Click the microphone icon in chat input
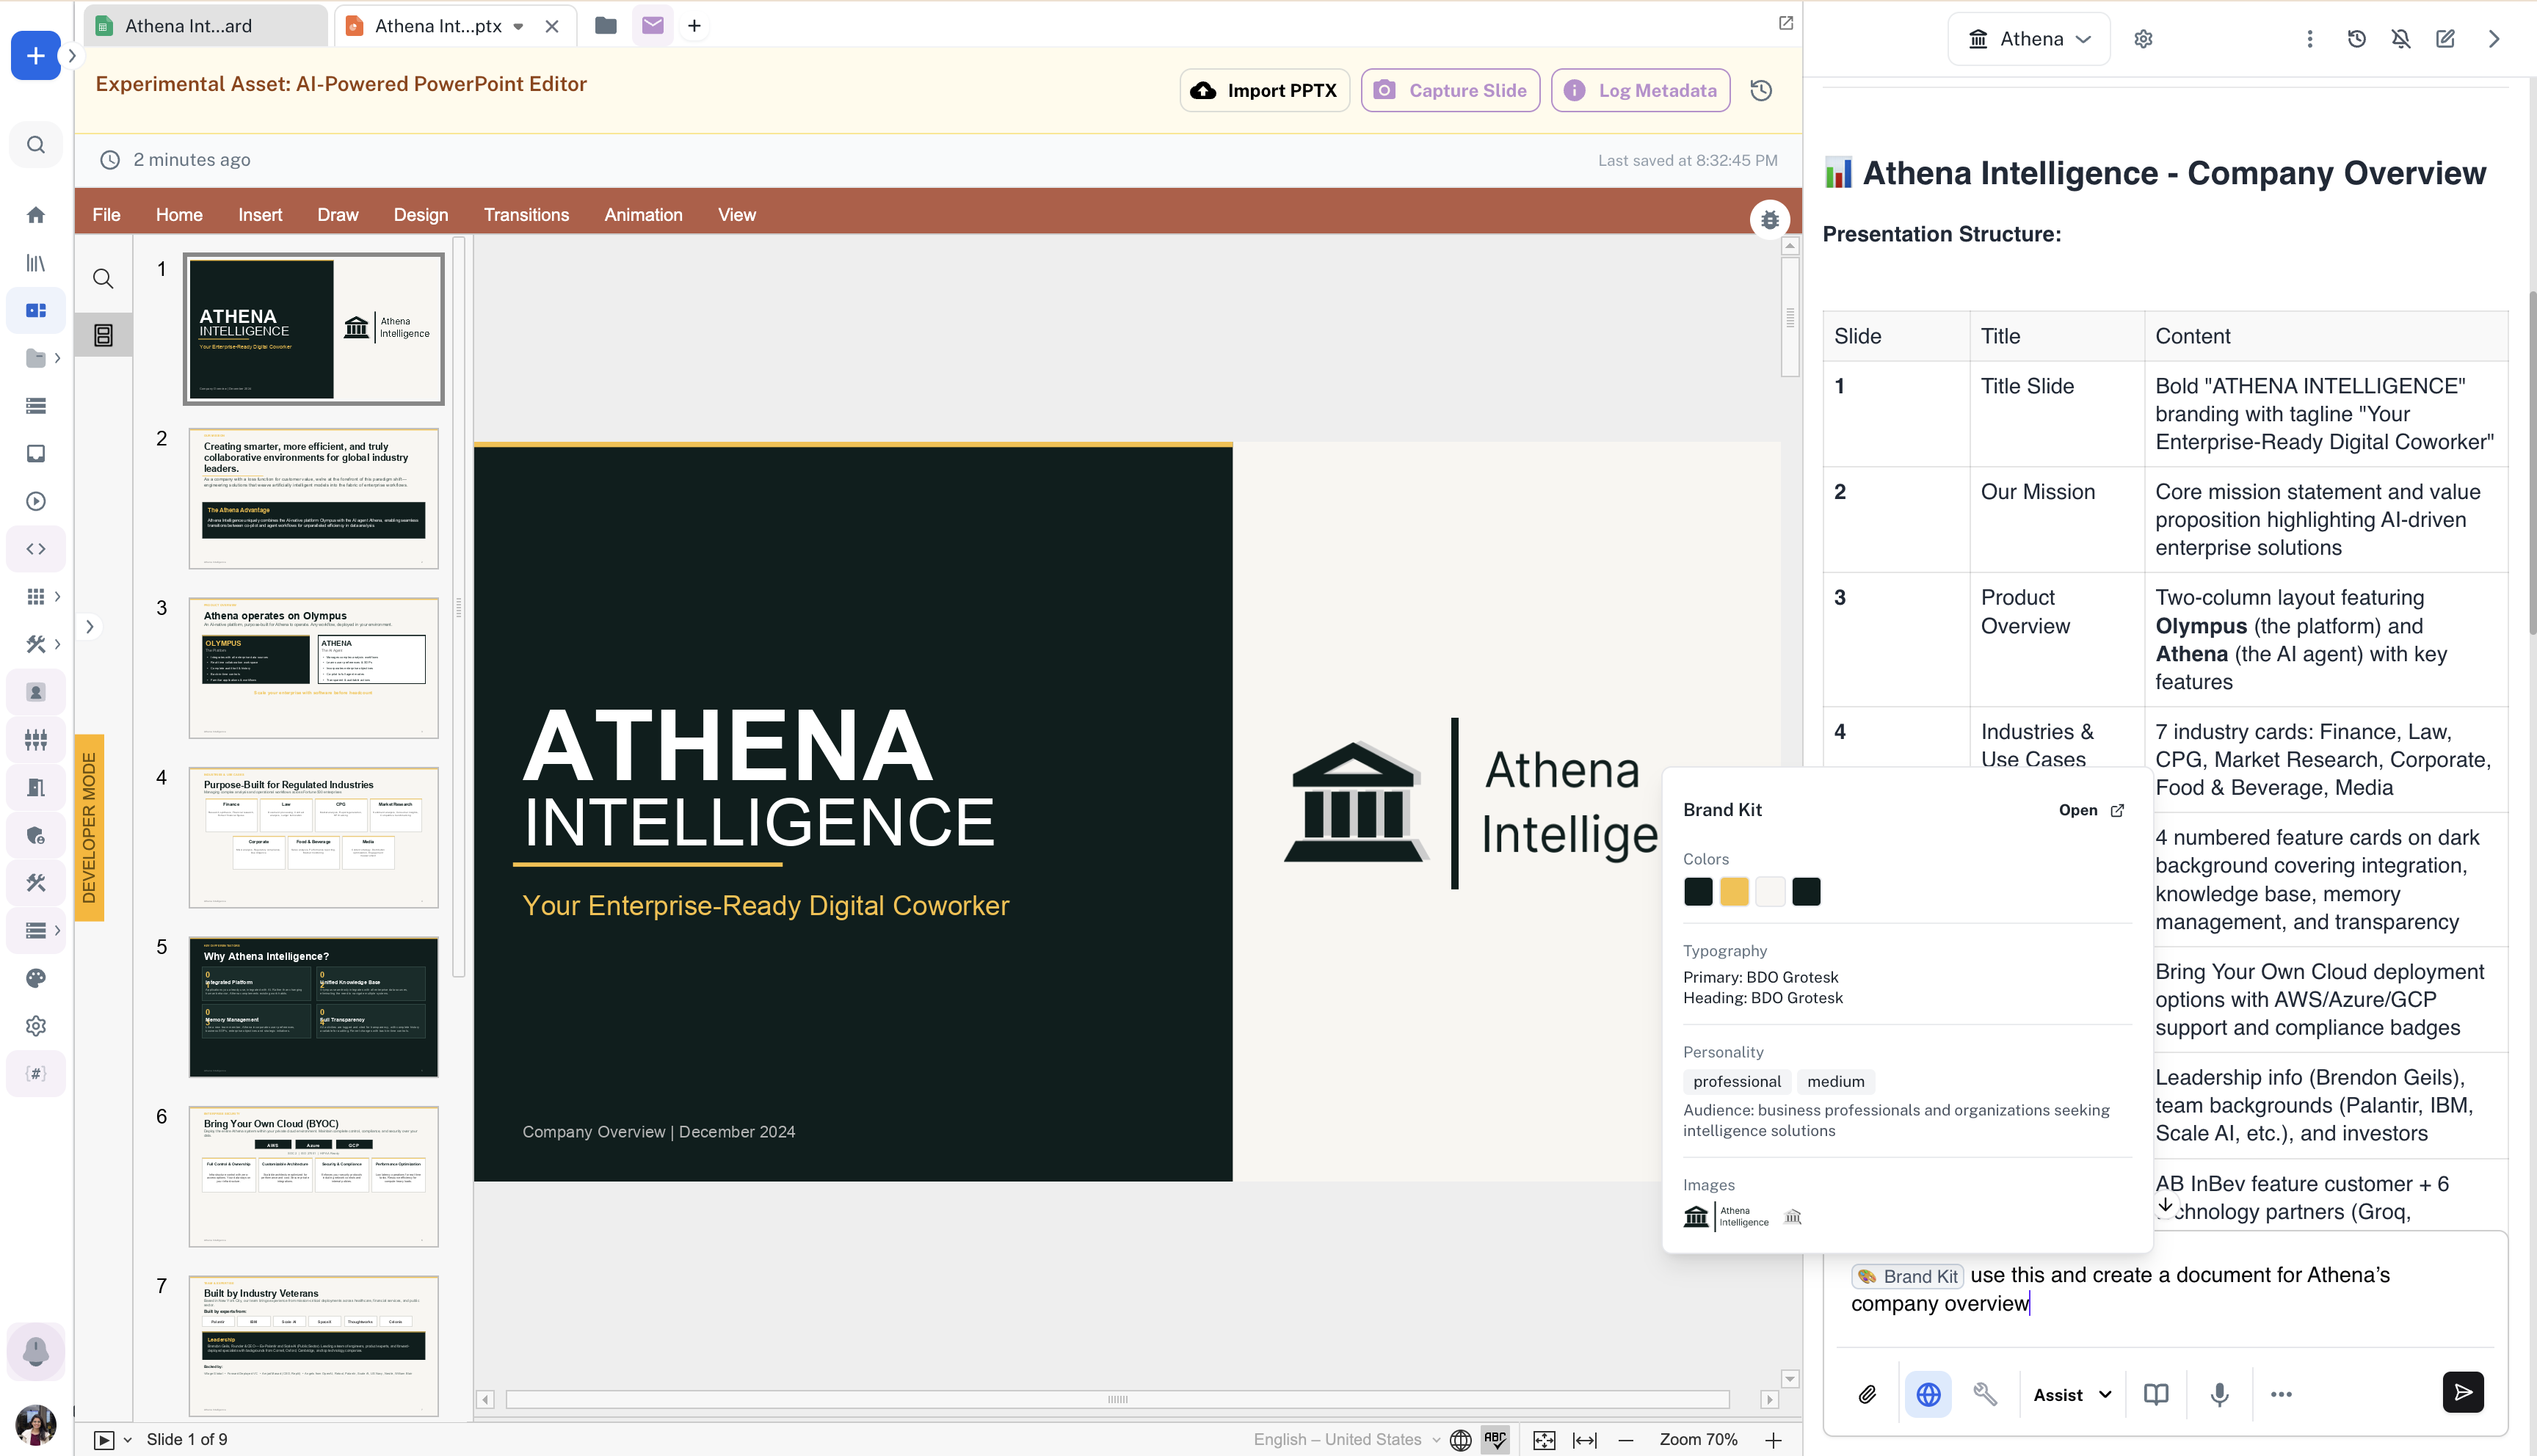The width and height of the screenshot is (2537, 1456). pos(2219,1394)
